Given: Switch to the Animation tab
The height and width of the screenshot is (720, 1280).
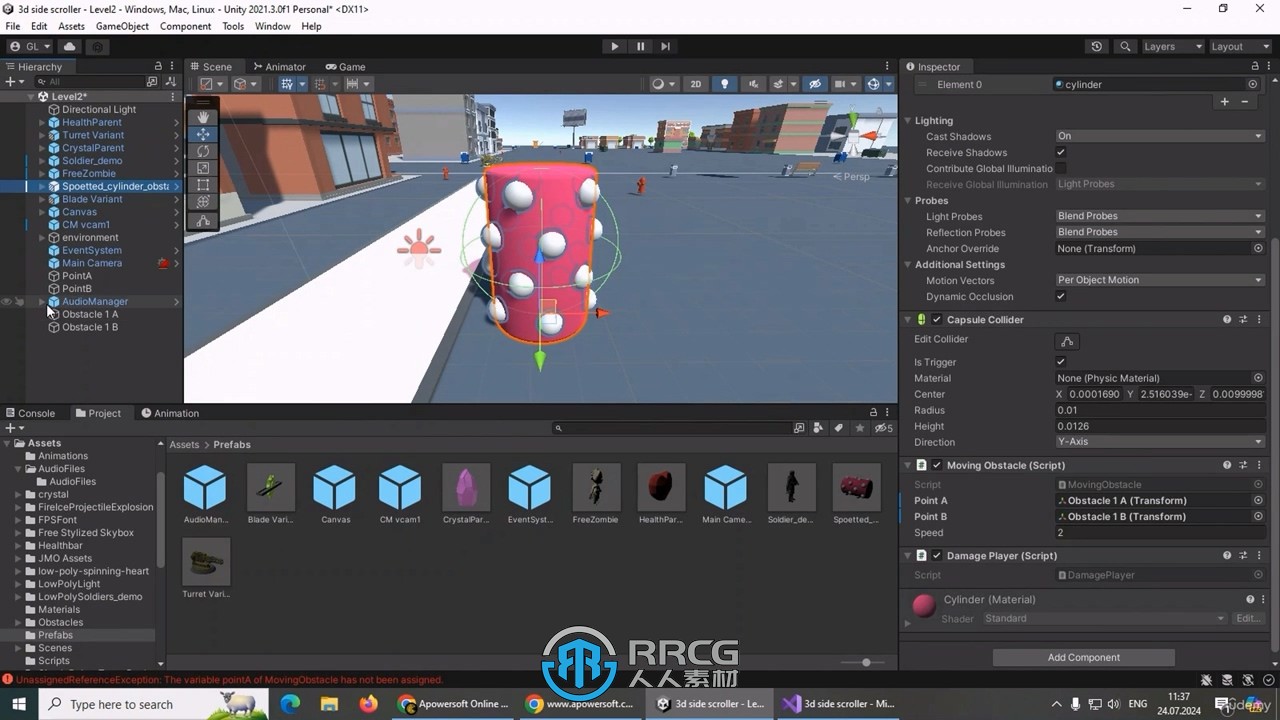Looking at the screenshot, I should tap(170, 413).
